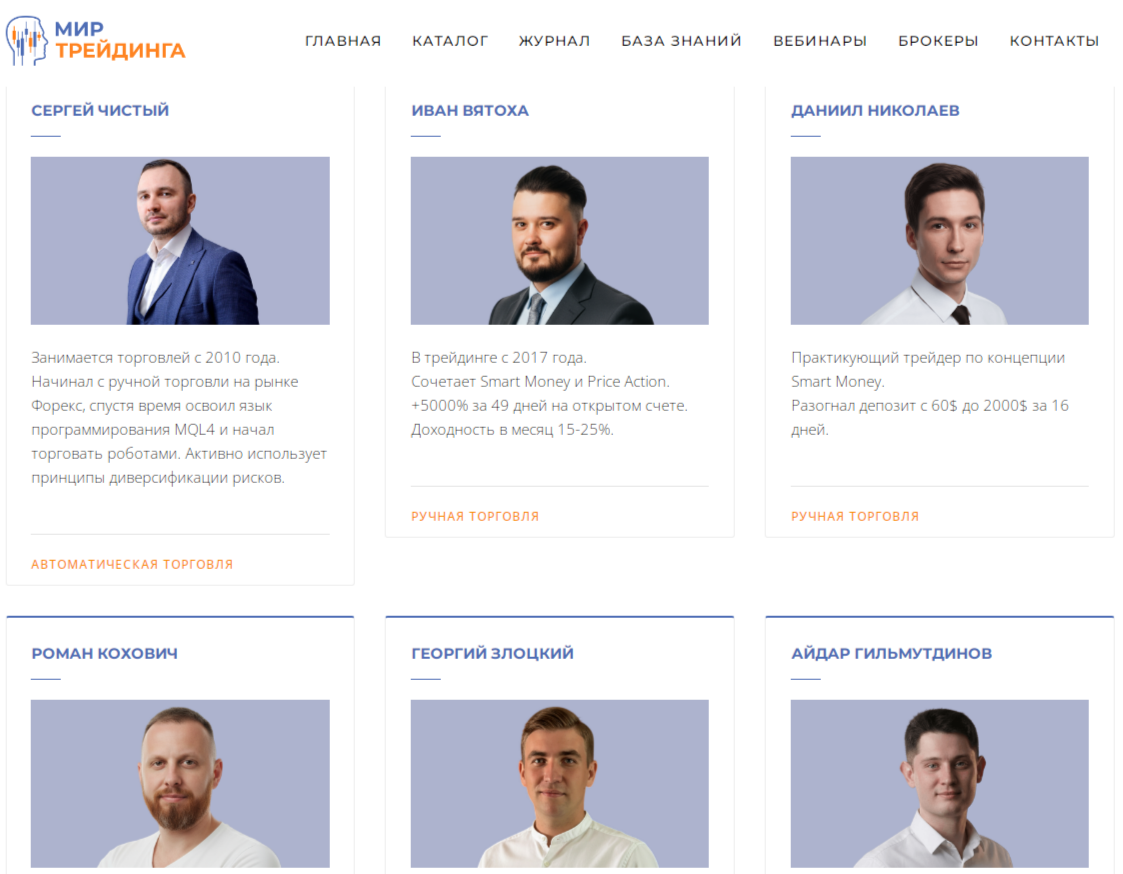
Task: Click Сергей Чистый's portrait photo
Action: click(180, 241)
